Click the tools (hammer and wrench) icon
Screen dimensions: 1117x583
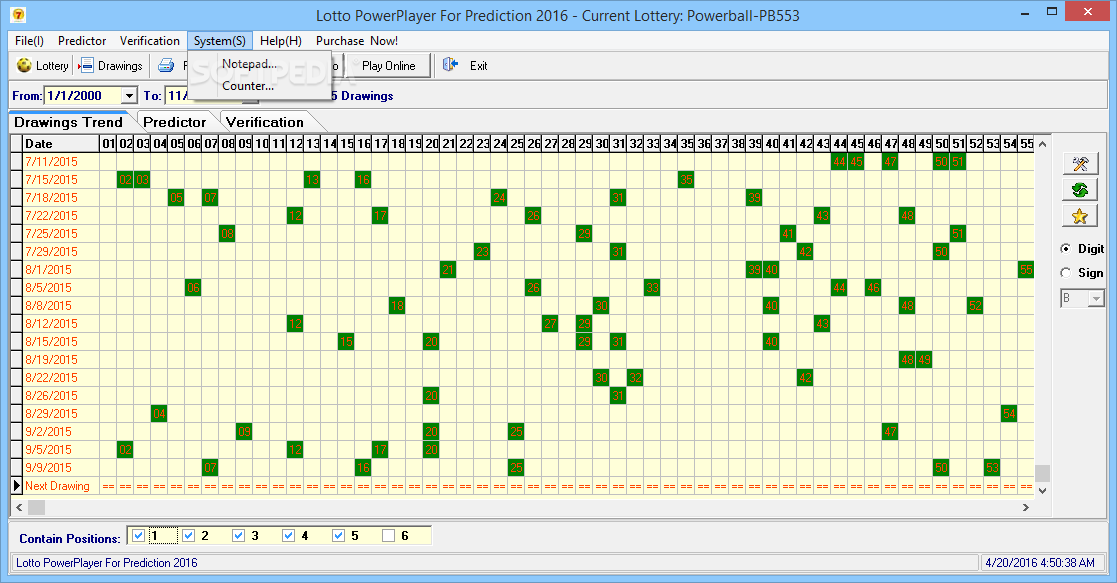point(1080,164)
